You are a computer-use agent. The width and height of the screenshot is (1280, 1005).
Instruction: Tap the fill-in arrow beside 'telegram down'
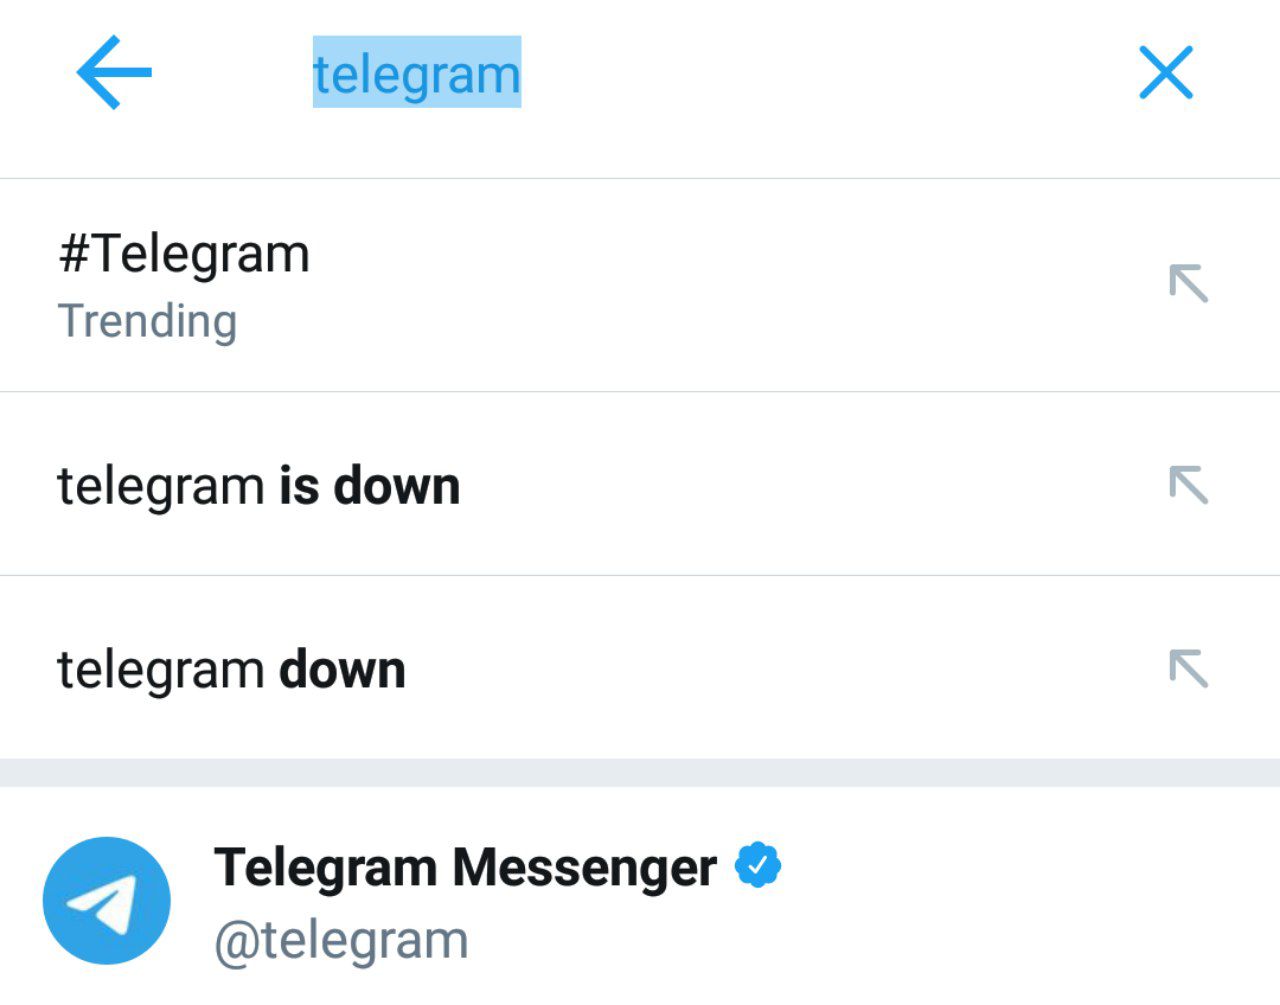[1189, 668]
